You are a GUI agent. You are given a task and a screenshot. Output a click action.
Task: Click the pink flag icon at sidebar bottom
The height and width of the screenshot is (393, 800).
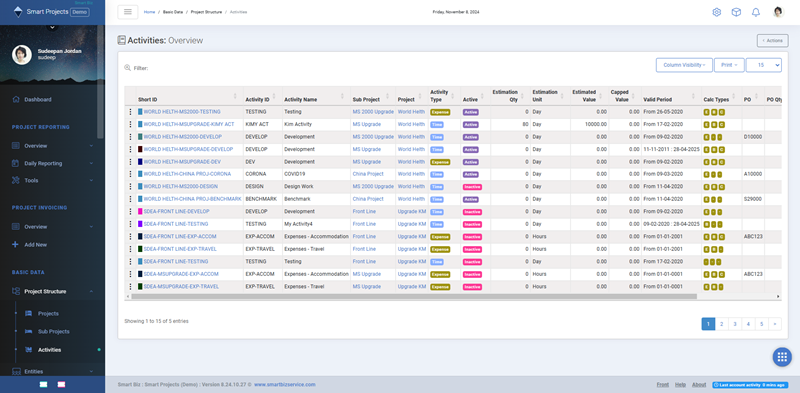coord(61,384)
